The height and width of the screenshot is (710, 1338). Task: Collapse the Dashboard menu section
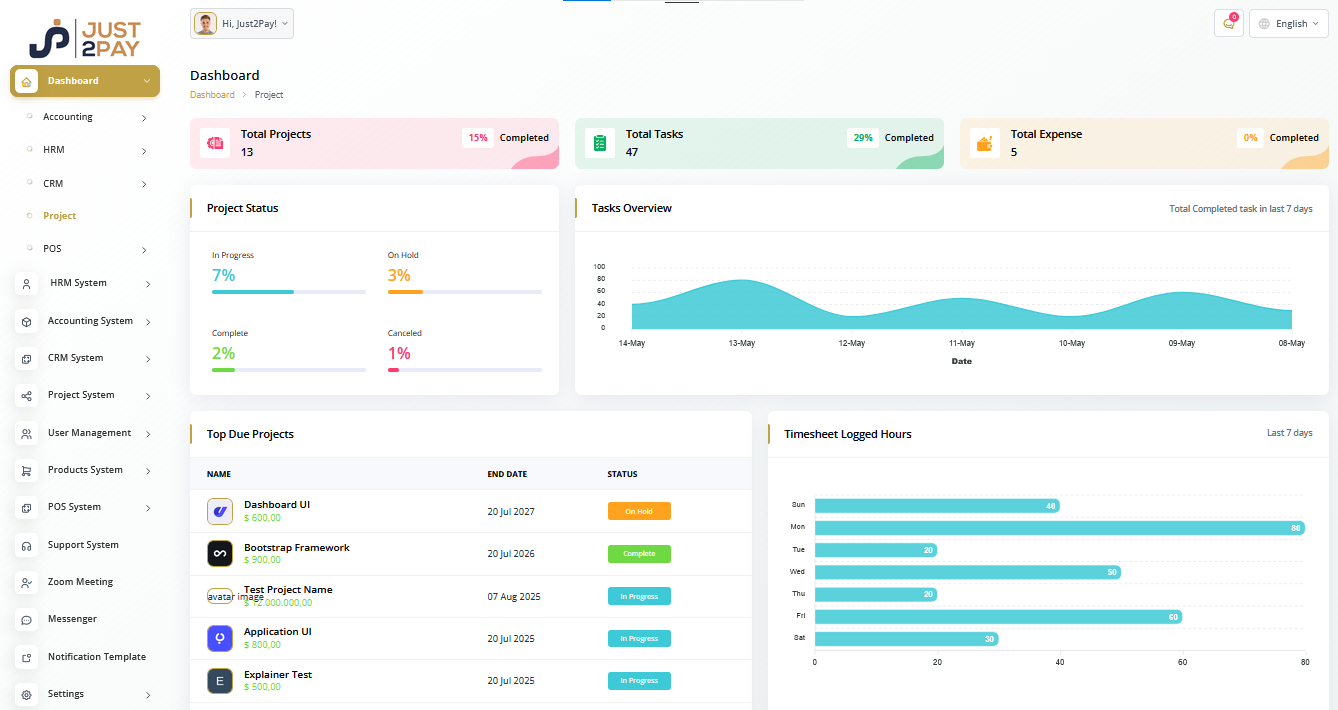pyautogui.click(x=146, y=81)
